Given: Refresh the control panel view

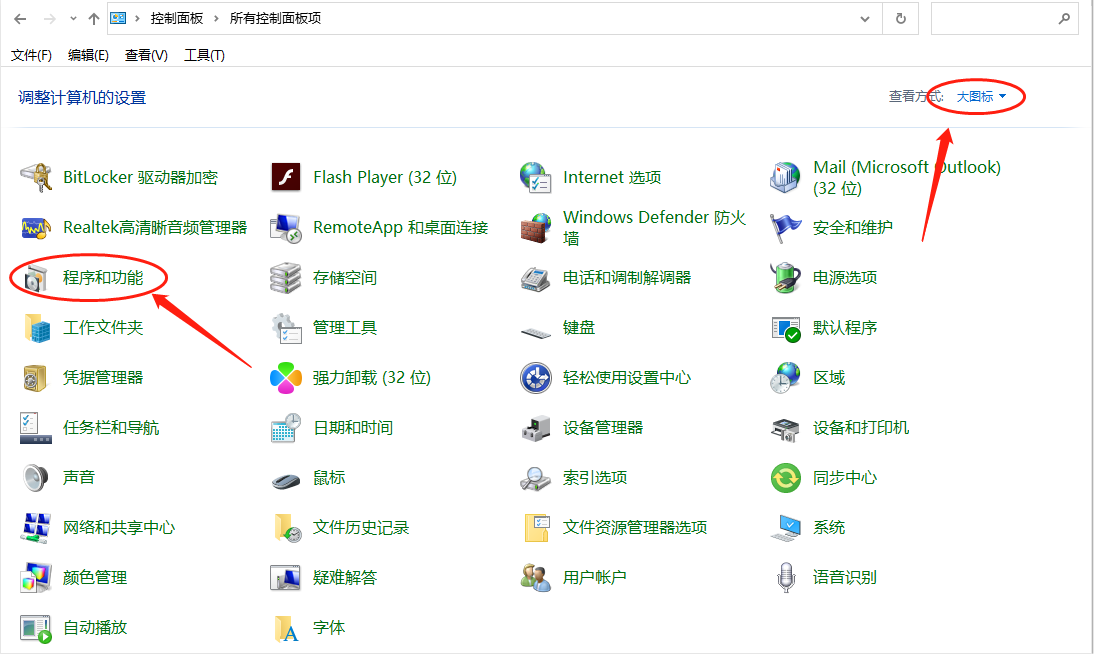Looking at the screenshot, I should (901, 19).
